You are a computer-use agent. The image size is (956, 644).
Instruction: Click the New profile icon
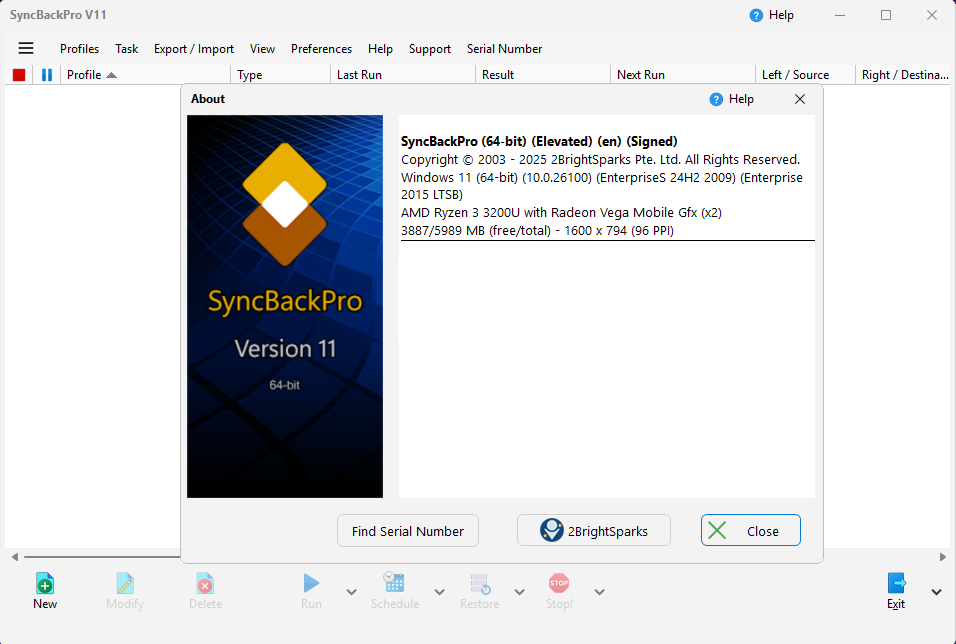pyautogui.click(x=45, y=583)
